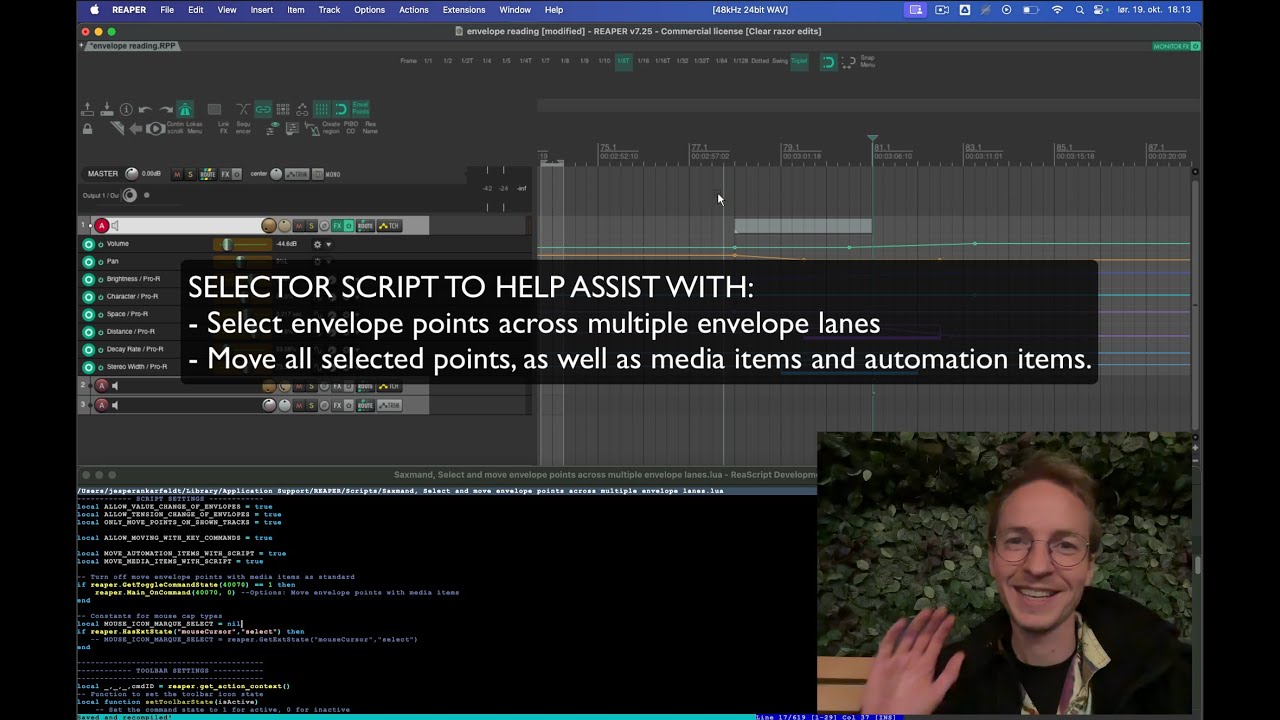Mute track 1
This screenshot has height=720, width=1280.
pyautogui.click(x=298, y=226)
